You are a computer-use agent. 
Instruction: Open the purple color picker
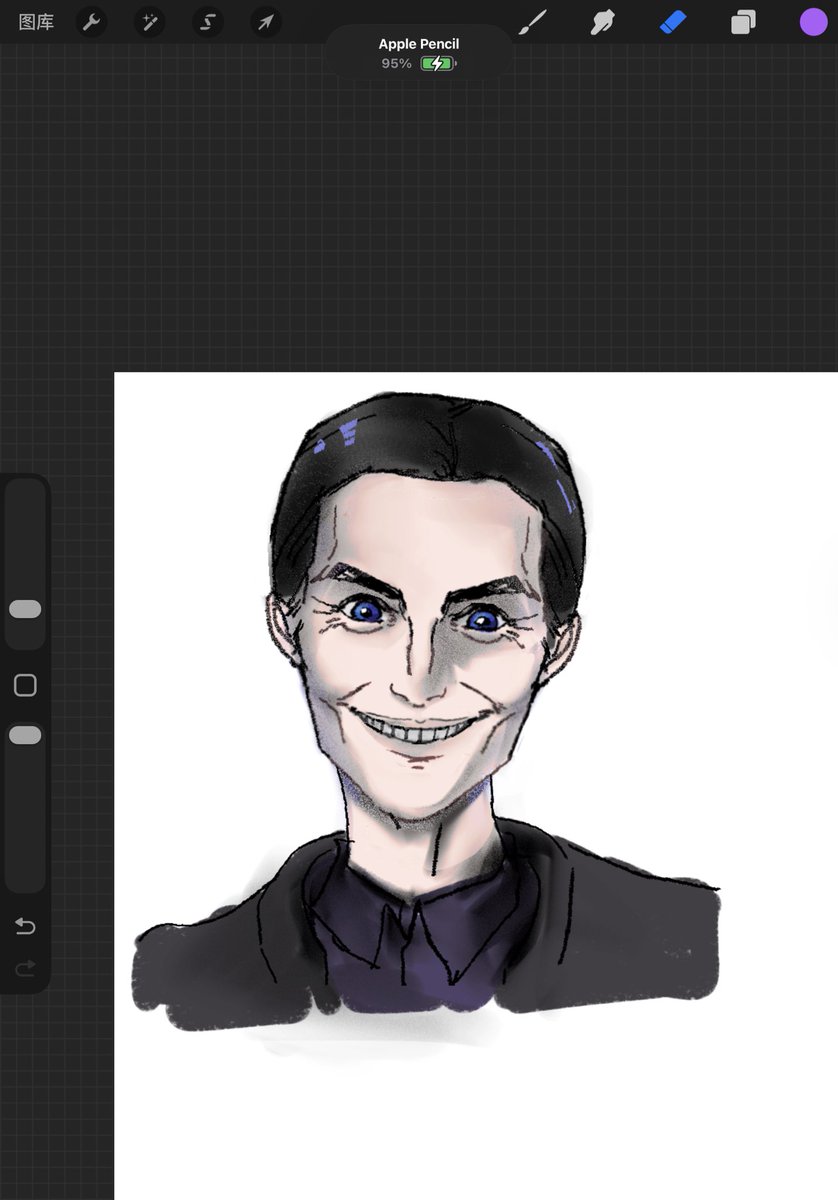tap(813, 22)
